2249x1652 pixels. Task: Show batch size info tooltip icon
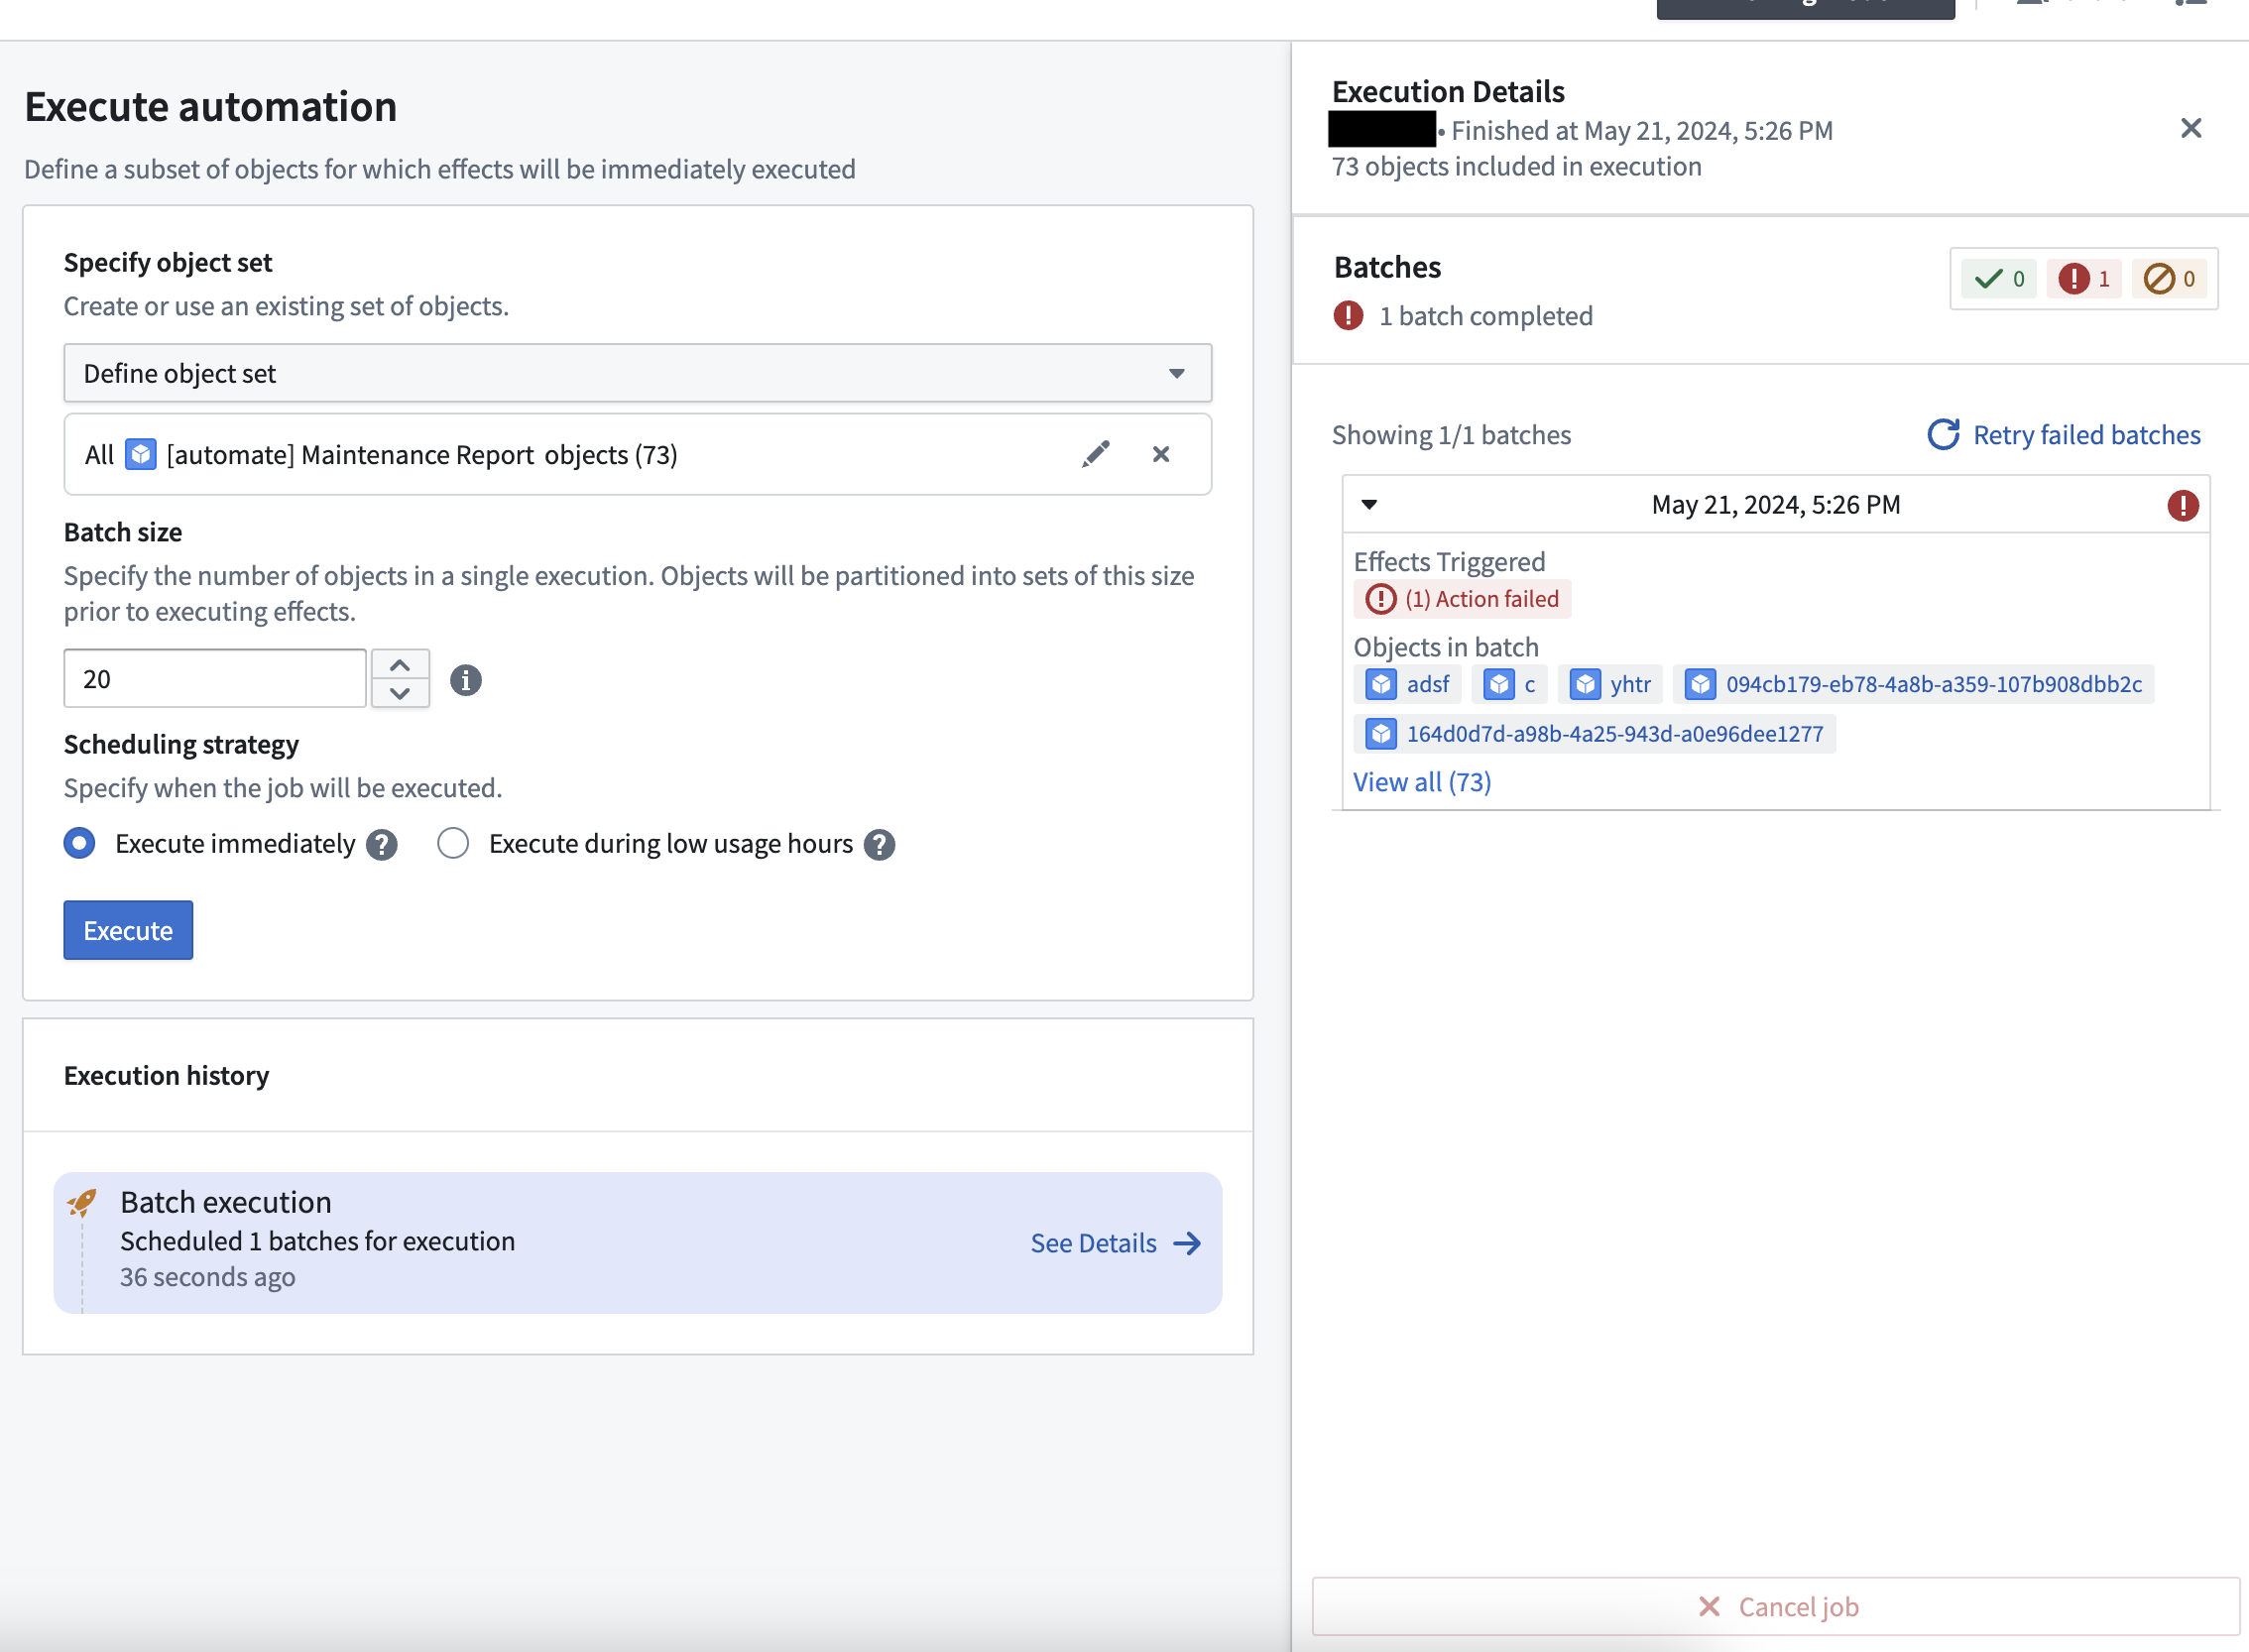[465, 680]
